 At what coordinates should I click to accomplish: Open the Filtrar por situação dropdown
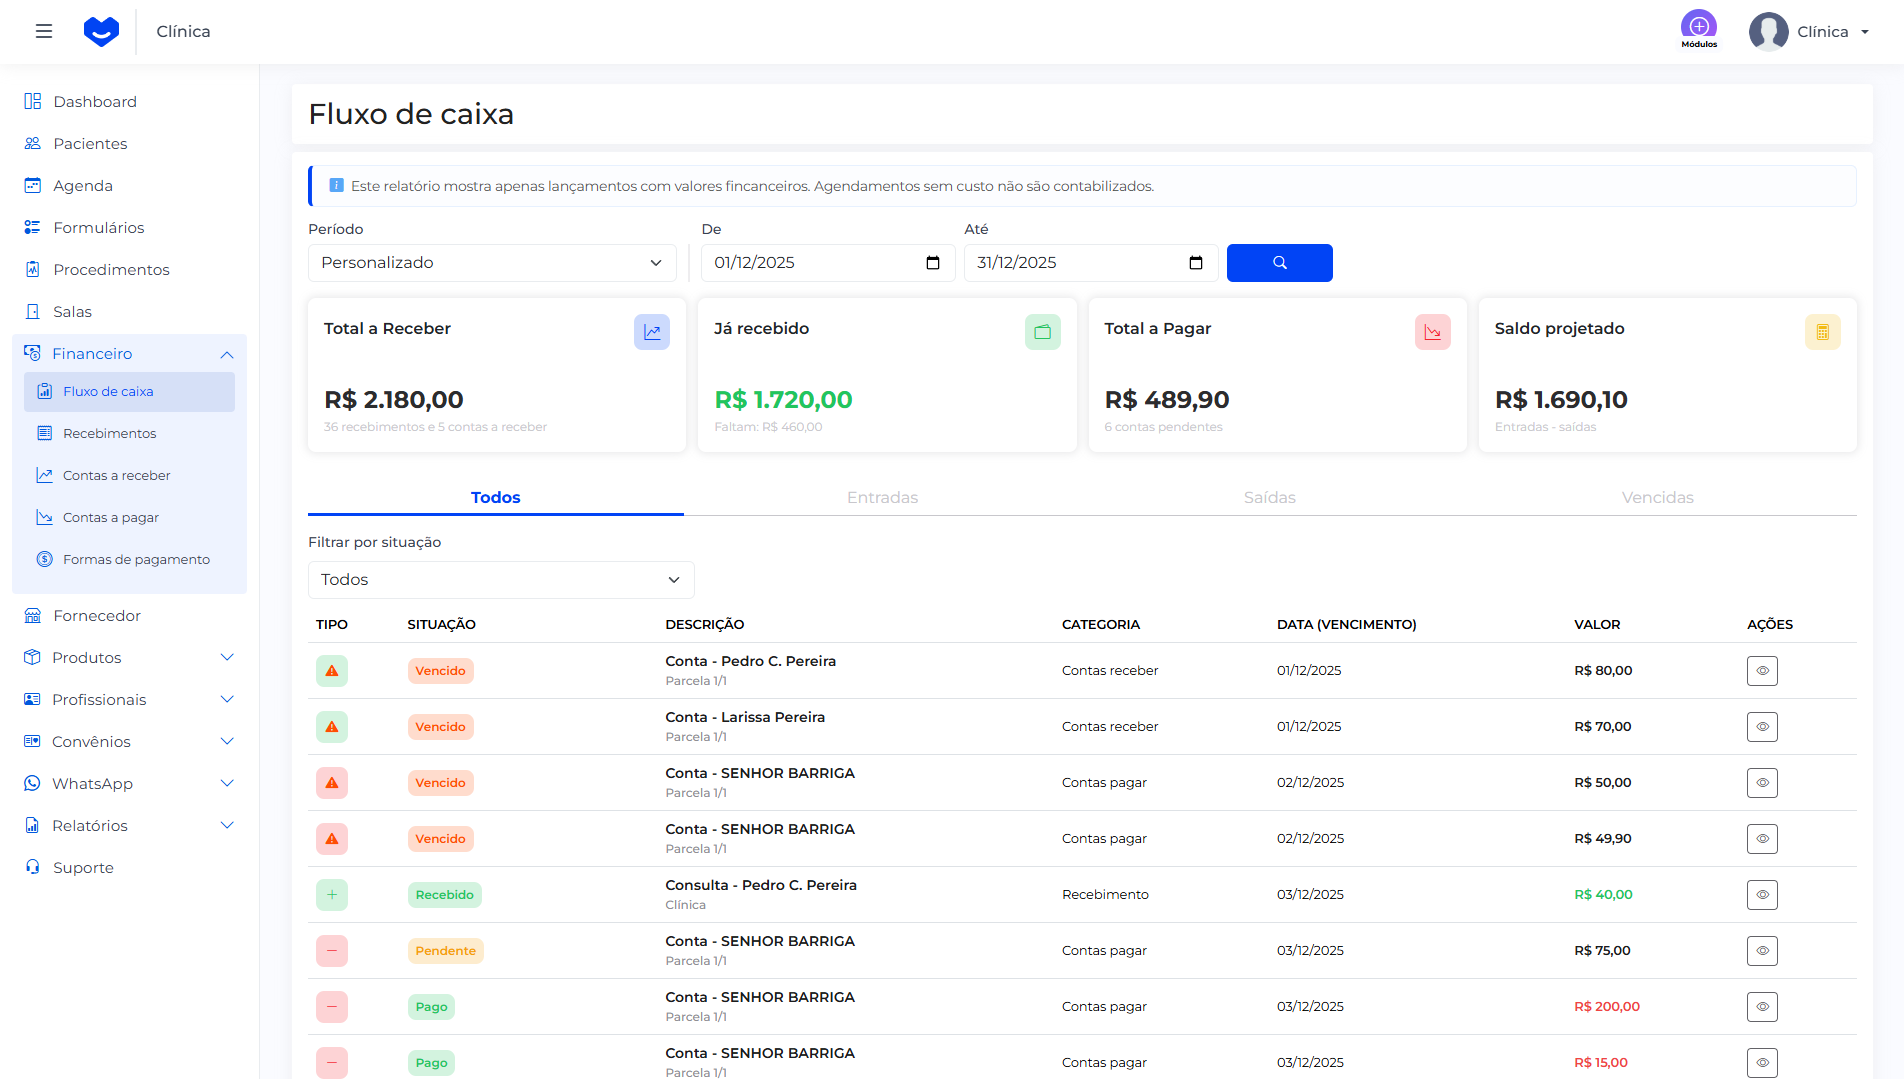tap(500, 580)
